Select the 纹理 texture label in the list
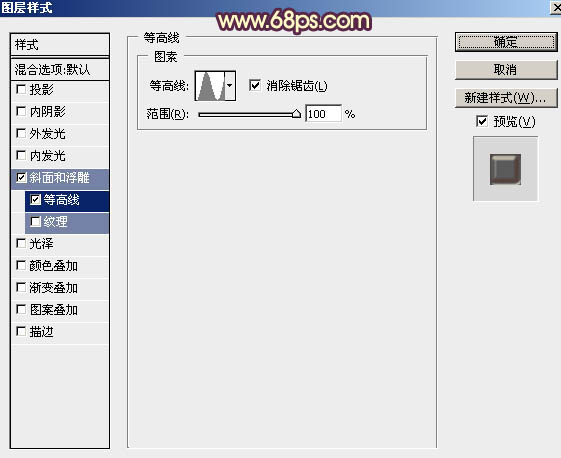Viewport: 561px width, 458px height. pos(55,222)
